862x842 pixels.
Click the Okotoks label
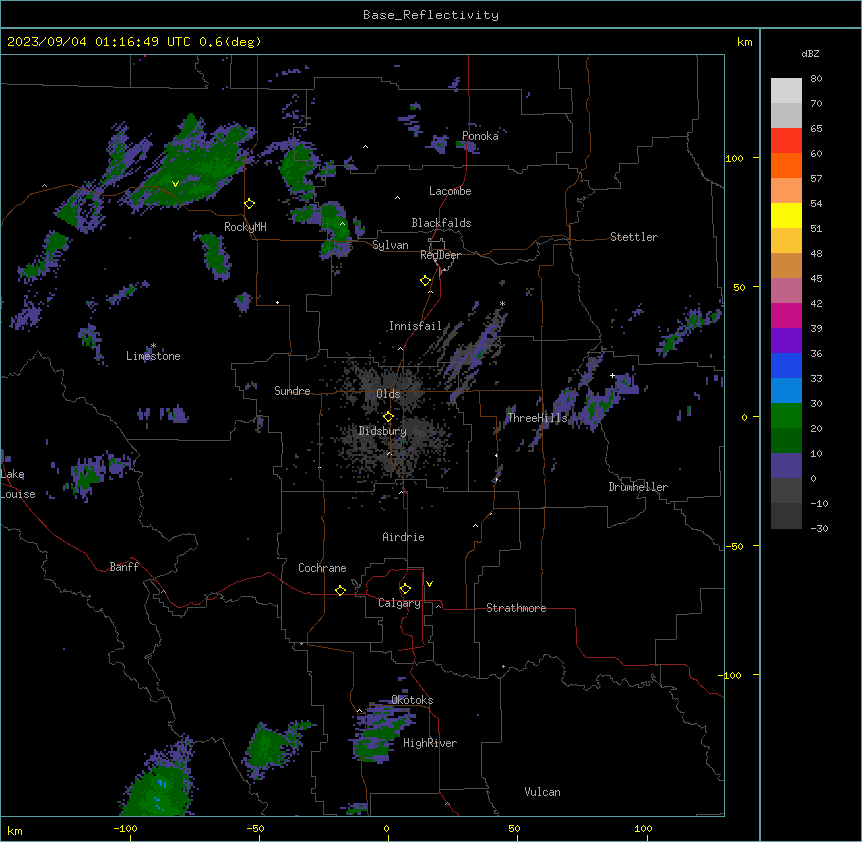412,700
